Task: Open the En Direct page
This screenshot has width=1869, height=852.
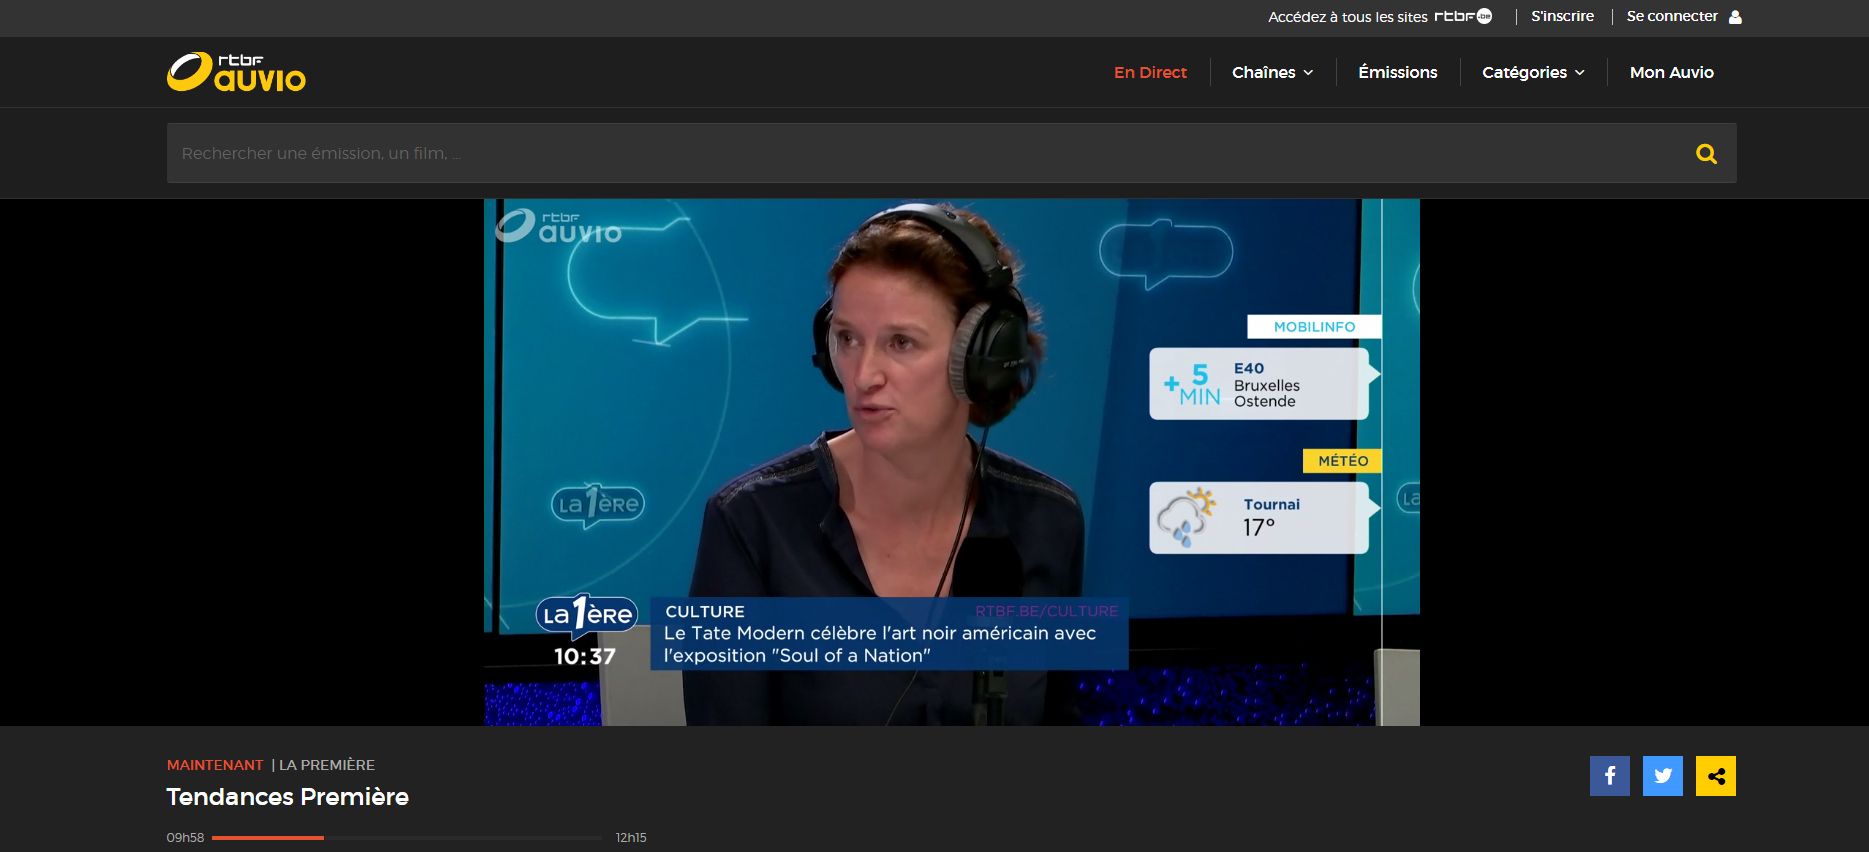Action: click(x=1150, y=72)
